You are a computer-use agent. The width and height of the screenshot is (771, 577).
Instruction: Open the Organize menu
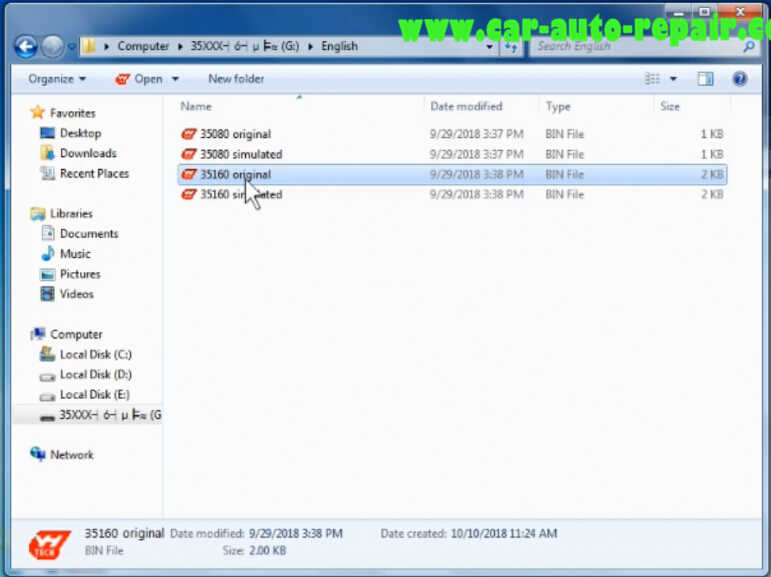pos(57,79)
